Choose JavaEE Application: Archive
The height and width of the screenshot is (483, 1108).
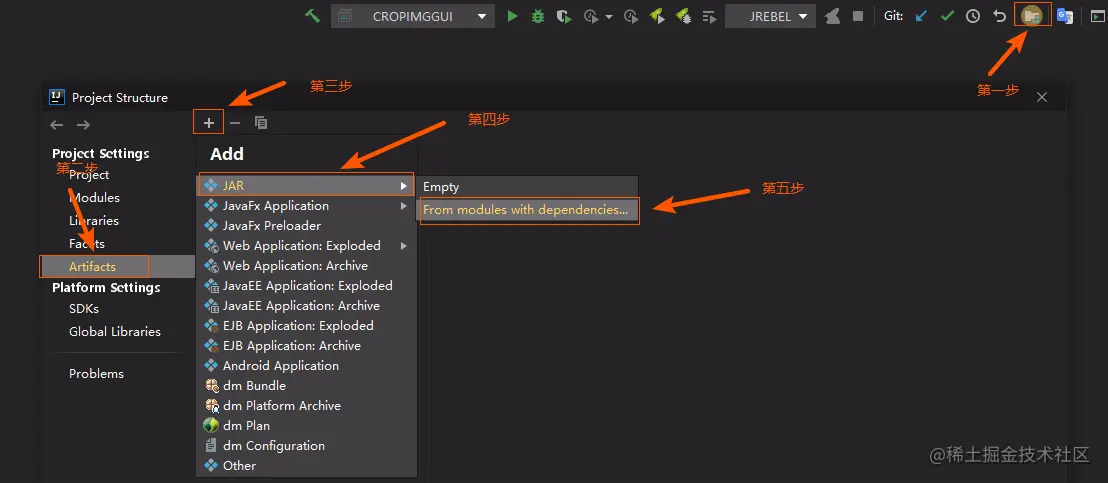pos(306,306)
